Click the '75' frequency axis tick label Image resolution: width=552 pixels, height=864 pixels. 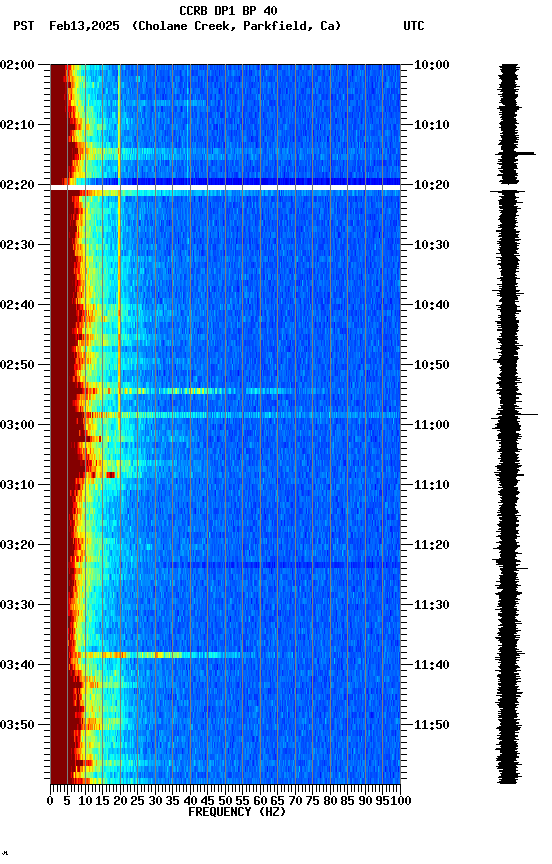tap(312, 801)
